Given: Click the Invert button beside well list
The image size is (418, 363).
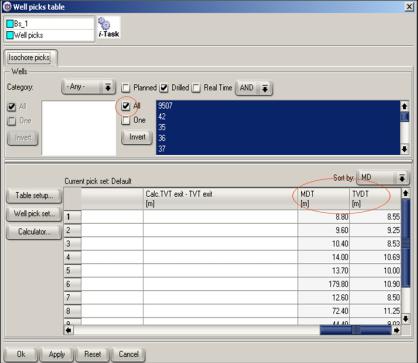Looking at the screenshot, I should tap(137, 137).
